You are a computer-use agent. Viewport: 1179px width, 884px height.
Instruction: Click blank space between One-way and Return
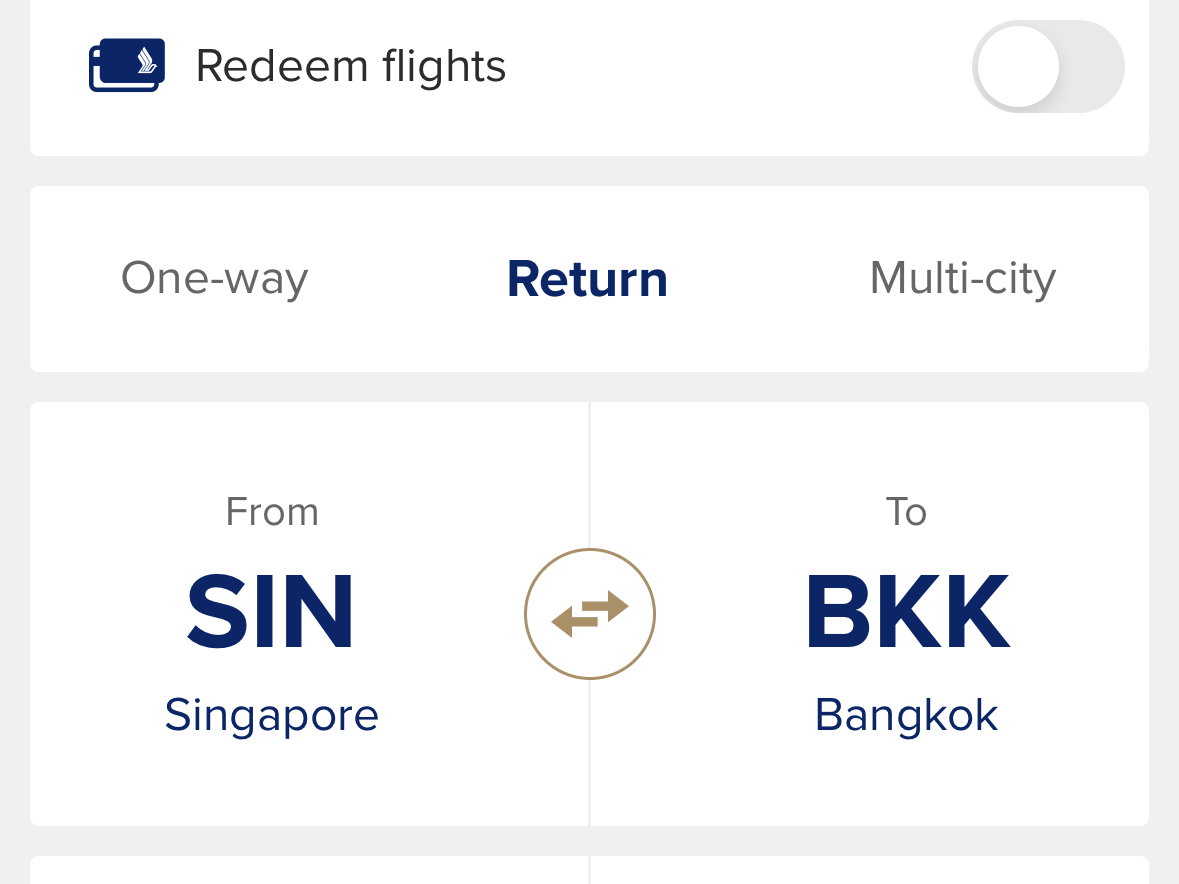point(407,278)
